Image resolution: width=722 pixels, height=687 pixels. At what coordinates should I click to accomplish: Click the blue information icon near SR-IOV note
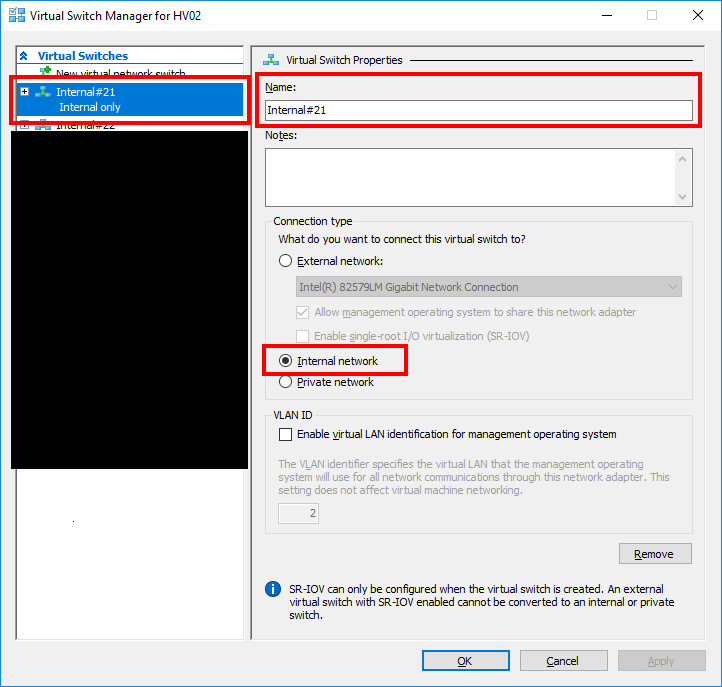[x=273, y=589]
